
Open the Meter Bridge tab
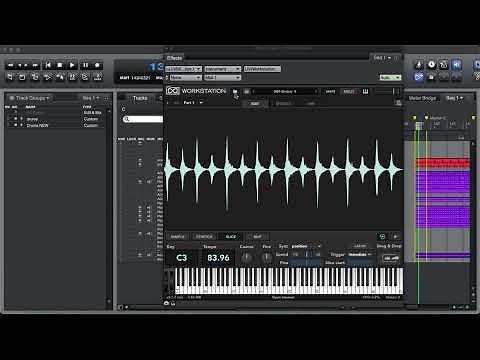[x=422, y=98]
